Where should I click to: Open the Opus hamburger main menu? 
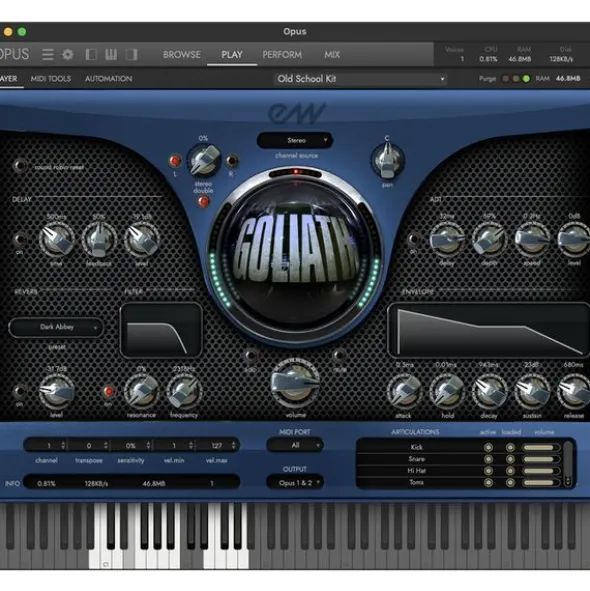(x=48, y=55)
